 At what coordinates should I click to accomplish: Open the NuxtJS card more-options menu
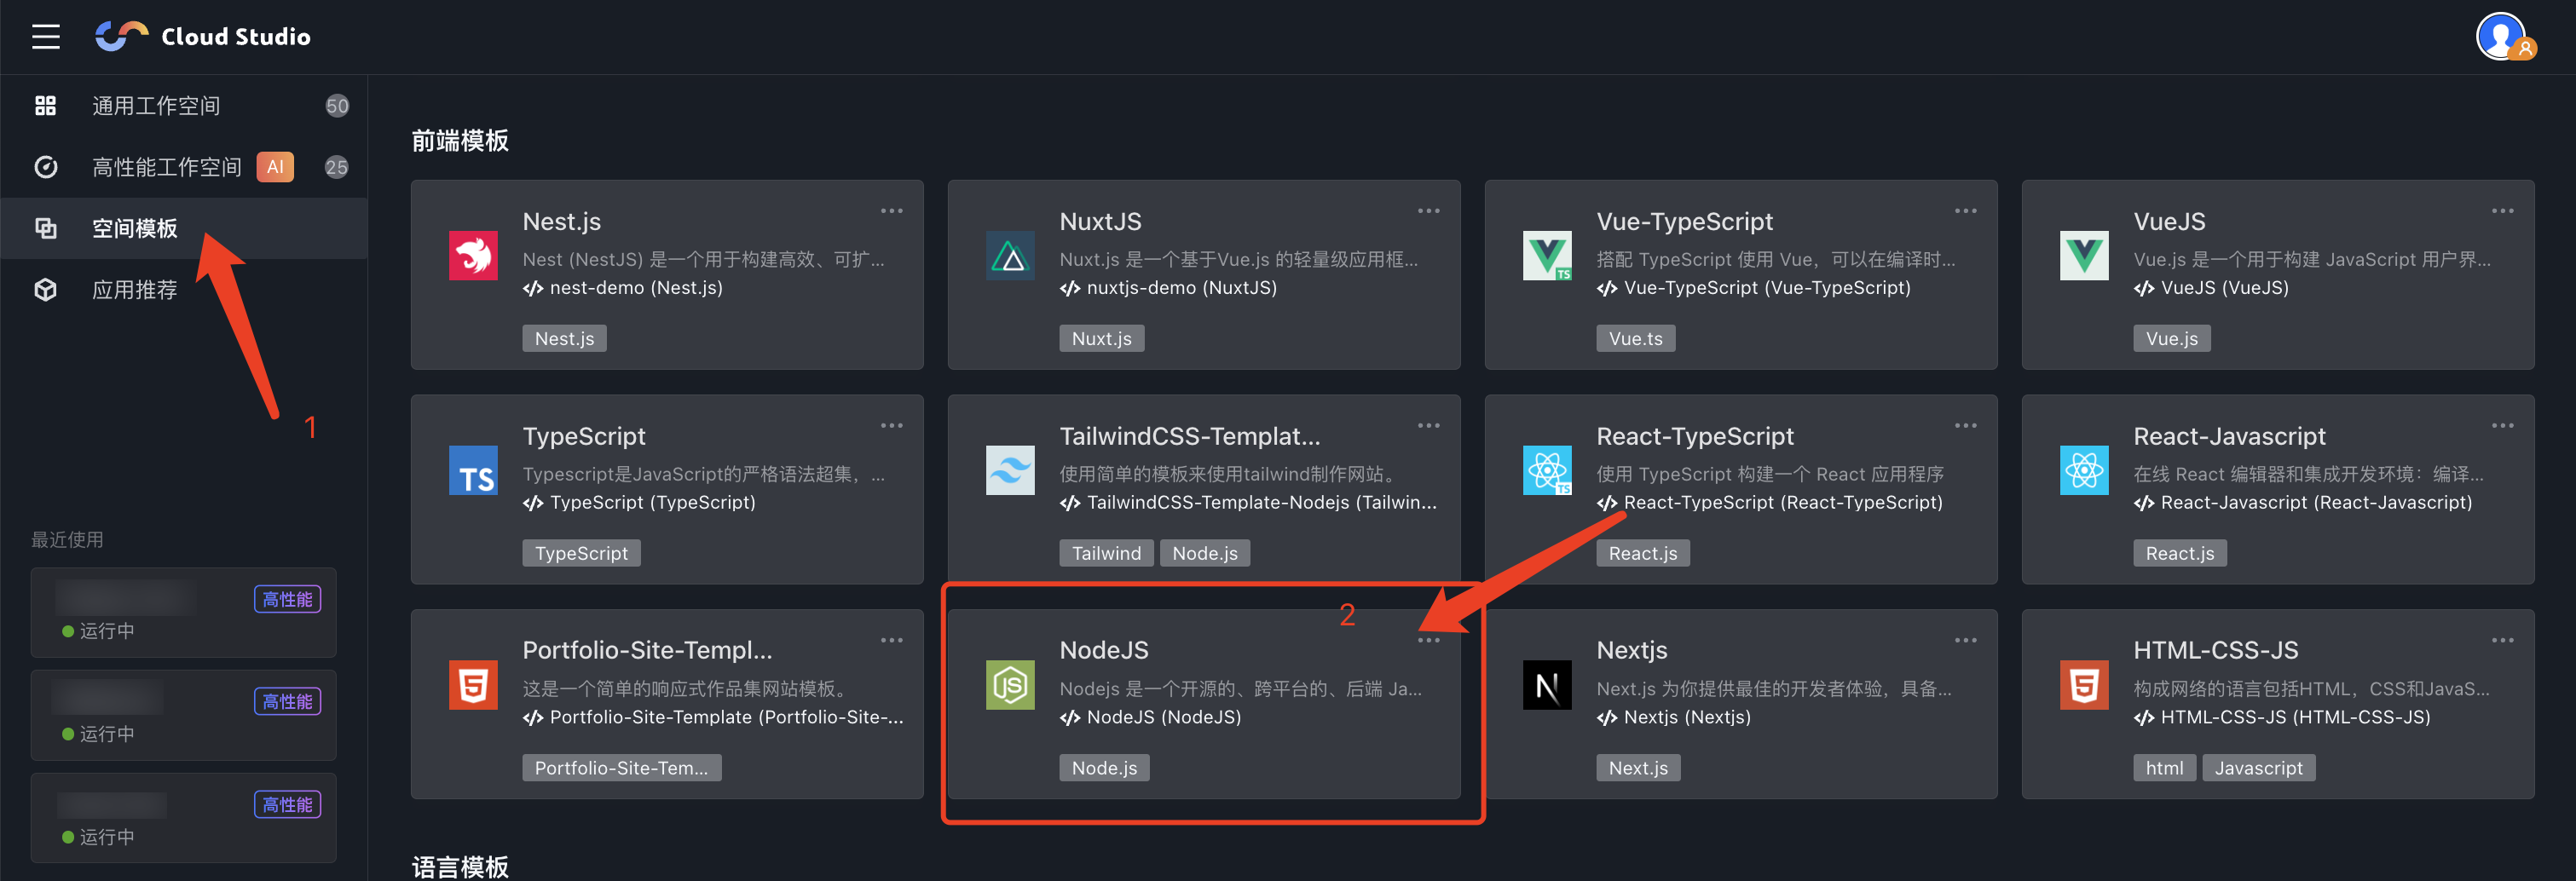click(1429, 211)
